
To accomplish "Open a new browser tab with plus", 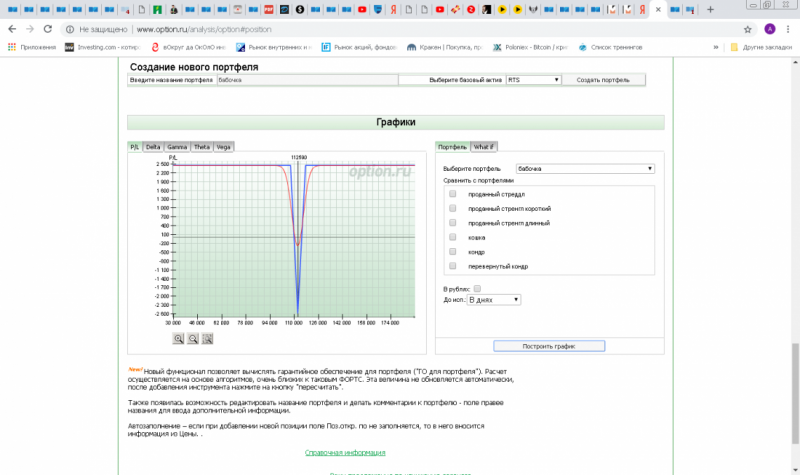I will 711,9.
